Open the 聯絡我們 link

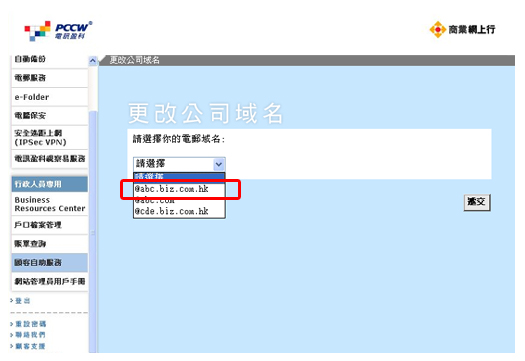tap(30, 335)
